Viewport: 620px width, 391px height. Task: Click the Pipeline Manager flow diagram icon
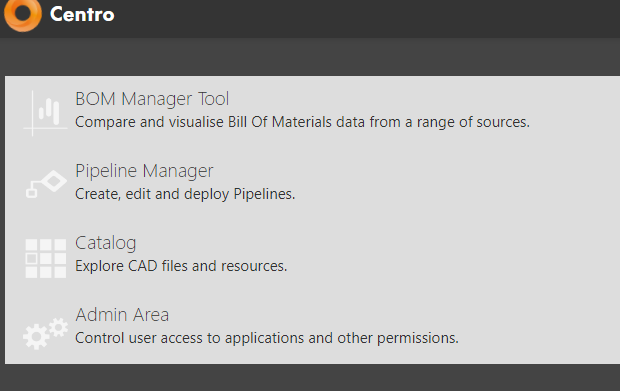46,184
